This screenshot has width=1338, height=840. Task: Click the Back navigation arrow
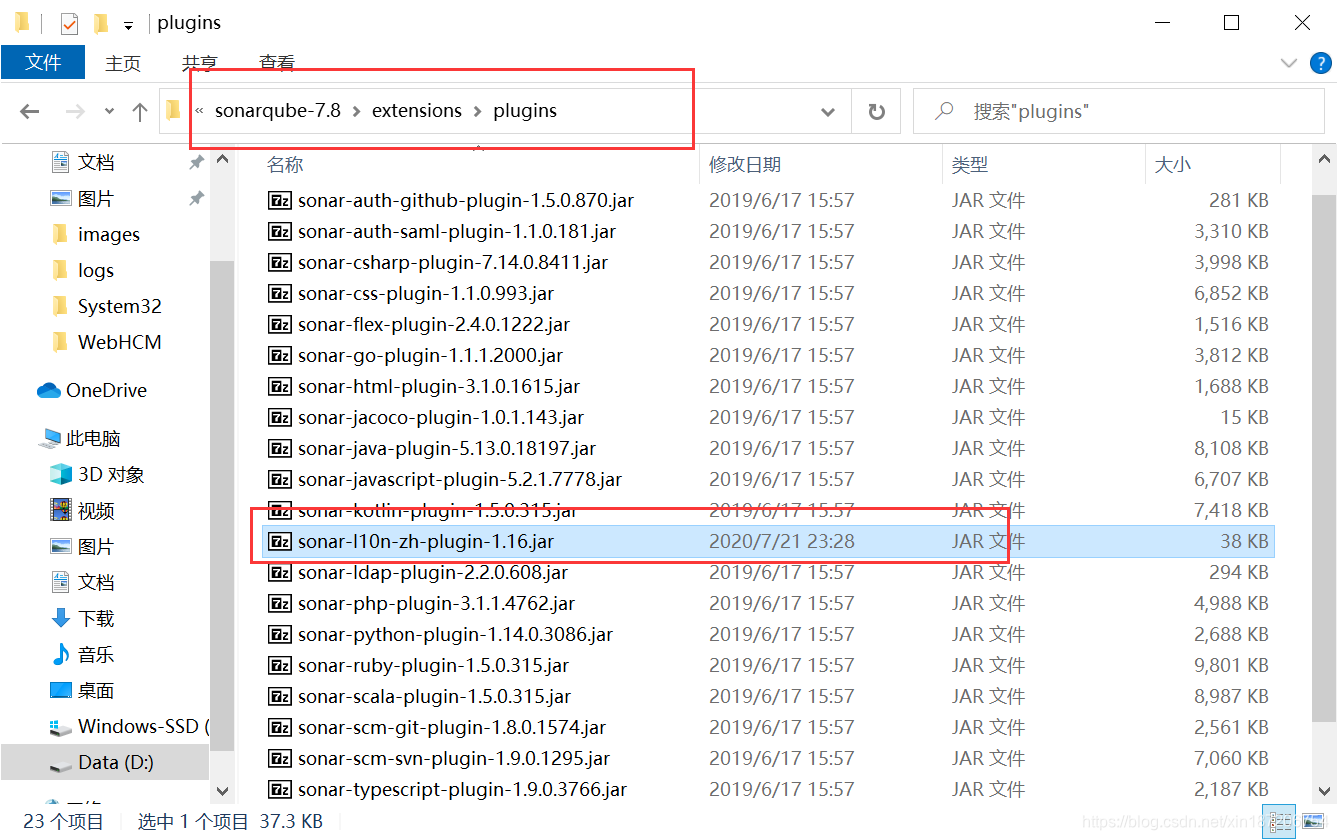(x=30, y=112)
